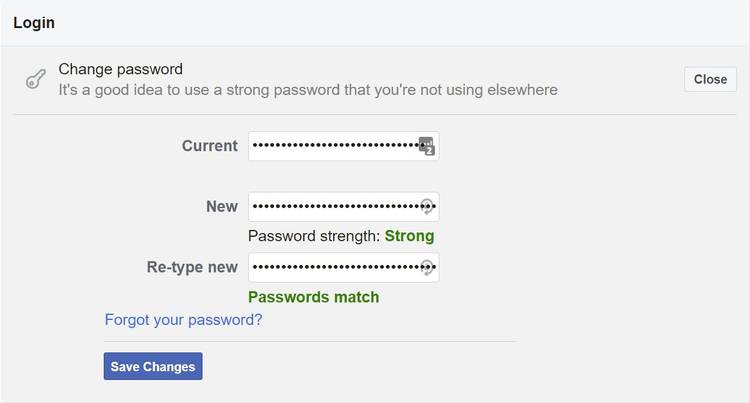Click generate-password icon in New field
The width and height of the screenshot is (750, 403).
point(427,207)
